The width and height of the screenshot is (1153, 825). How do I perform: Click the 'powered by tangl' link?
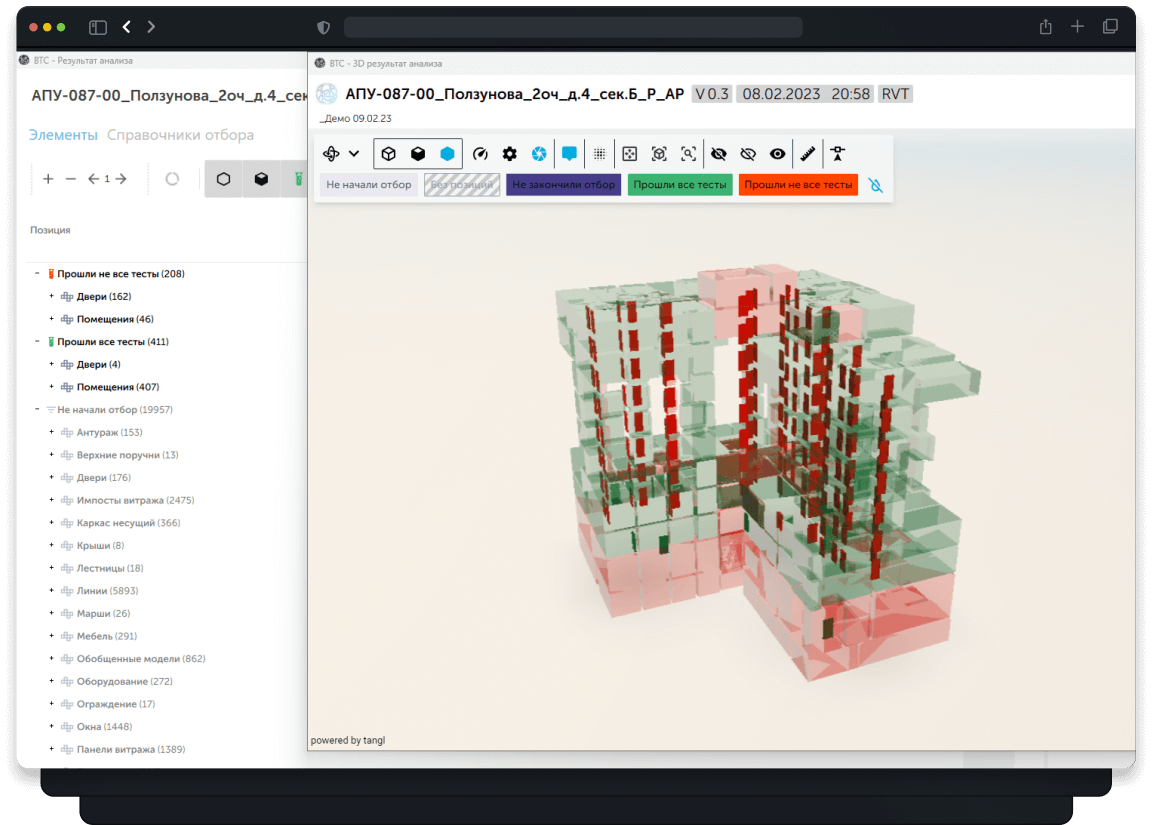(x=348, y=740)
